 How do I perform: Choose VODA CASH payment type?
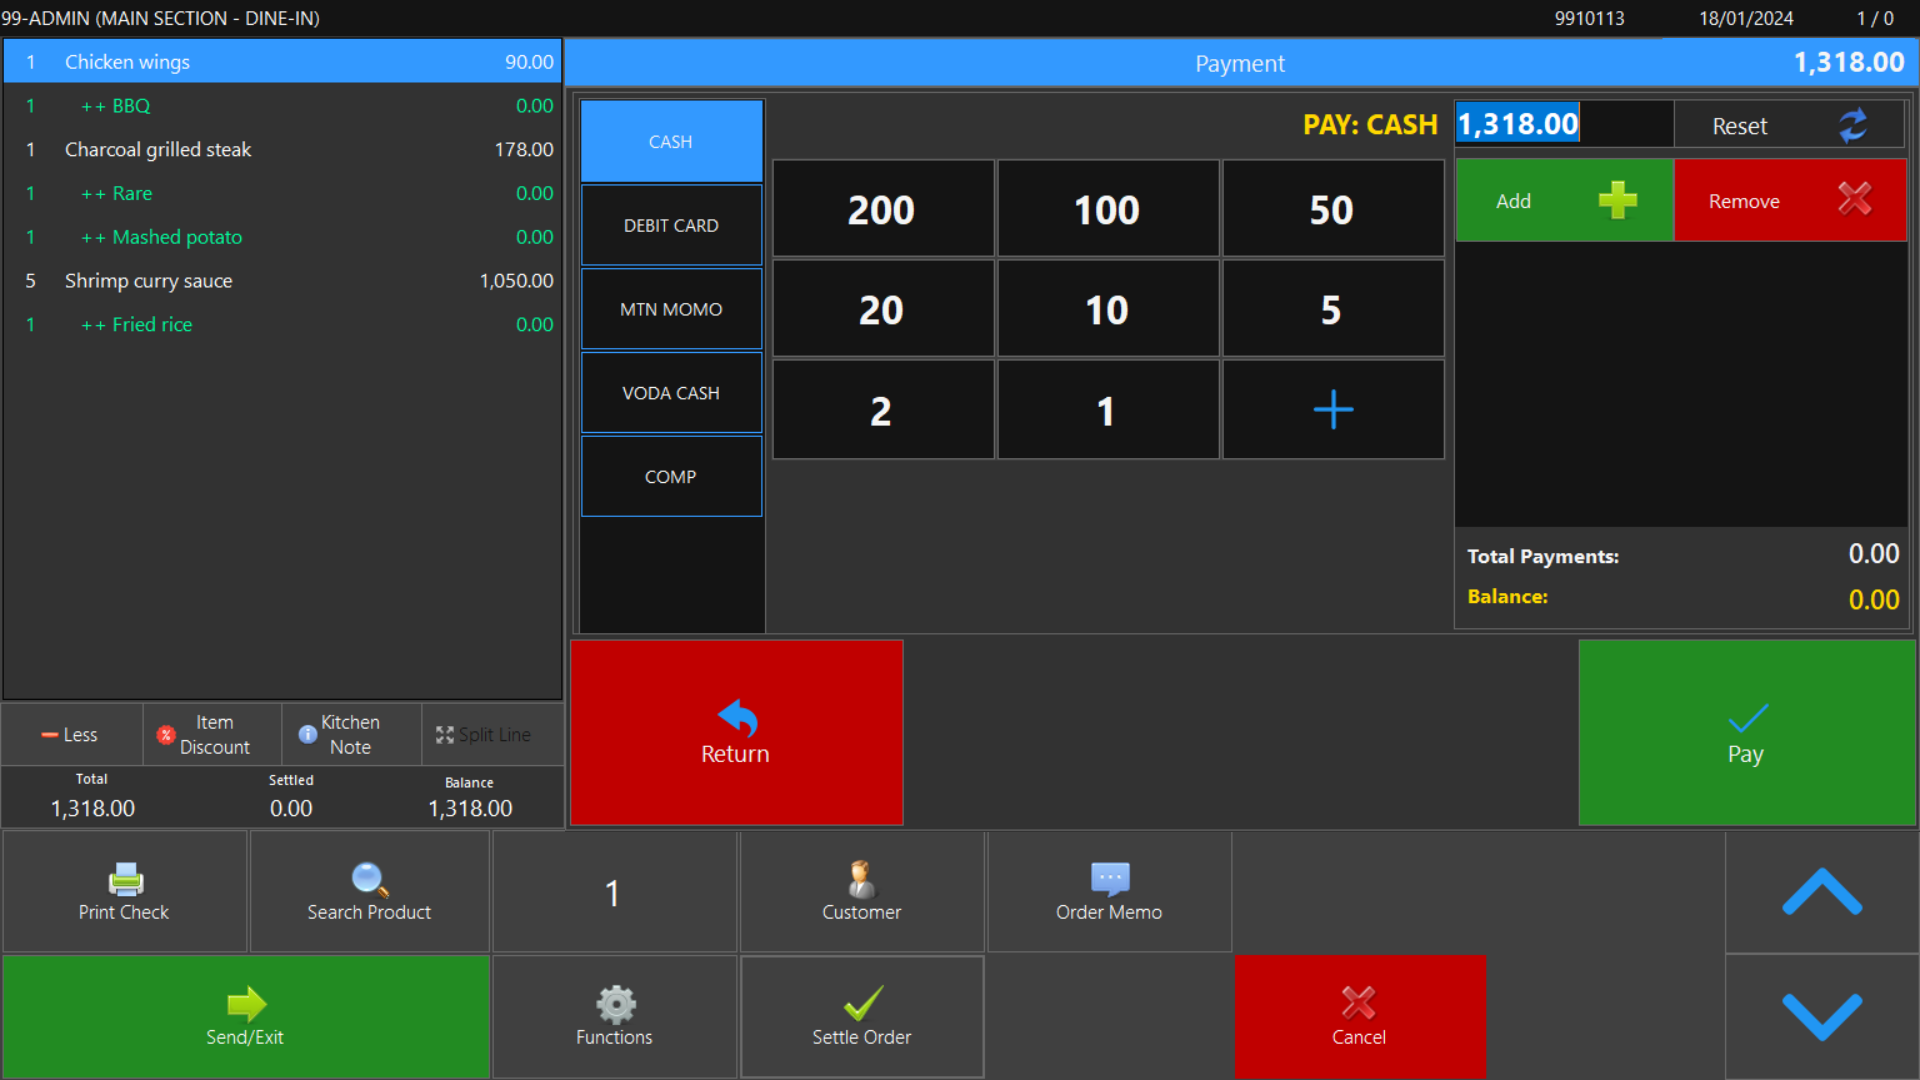click(671, 393)
